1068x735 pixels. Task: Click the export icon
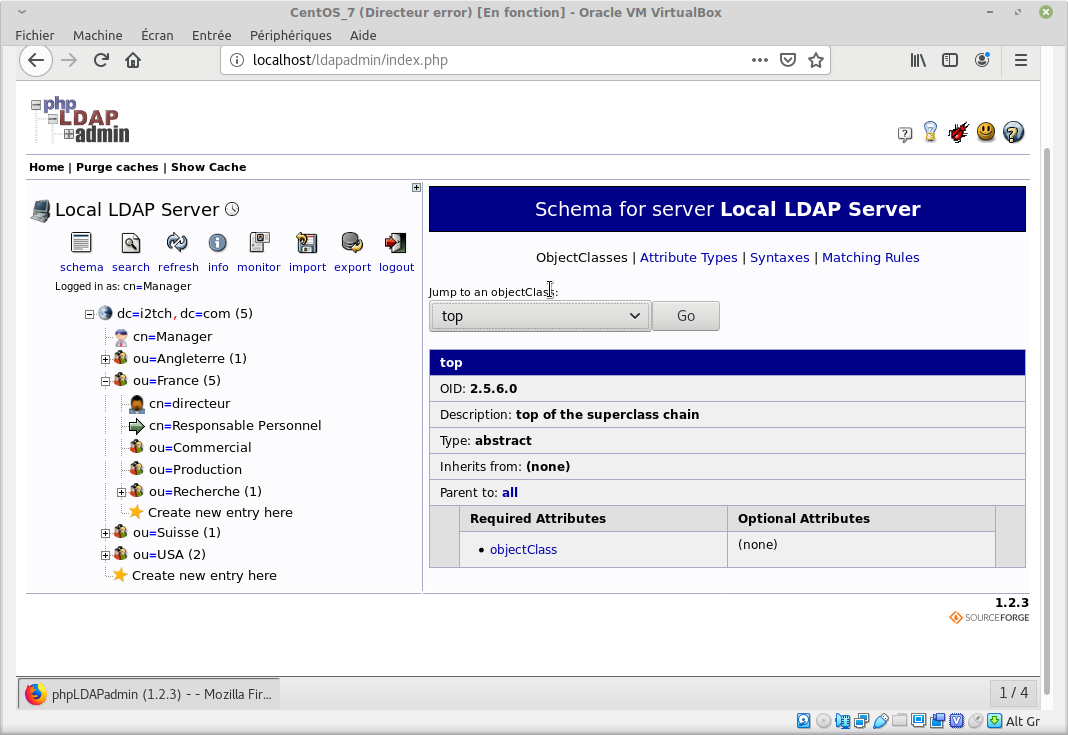352,243
